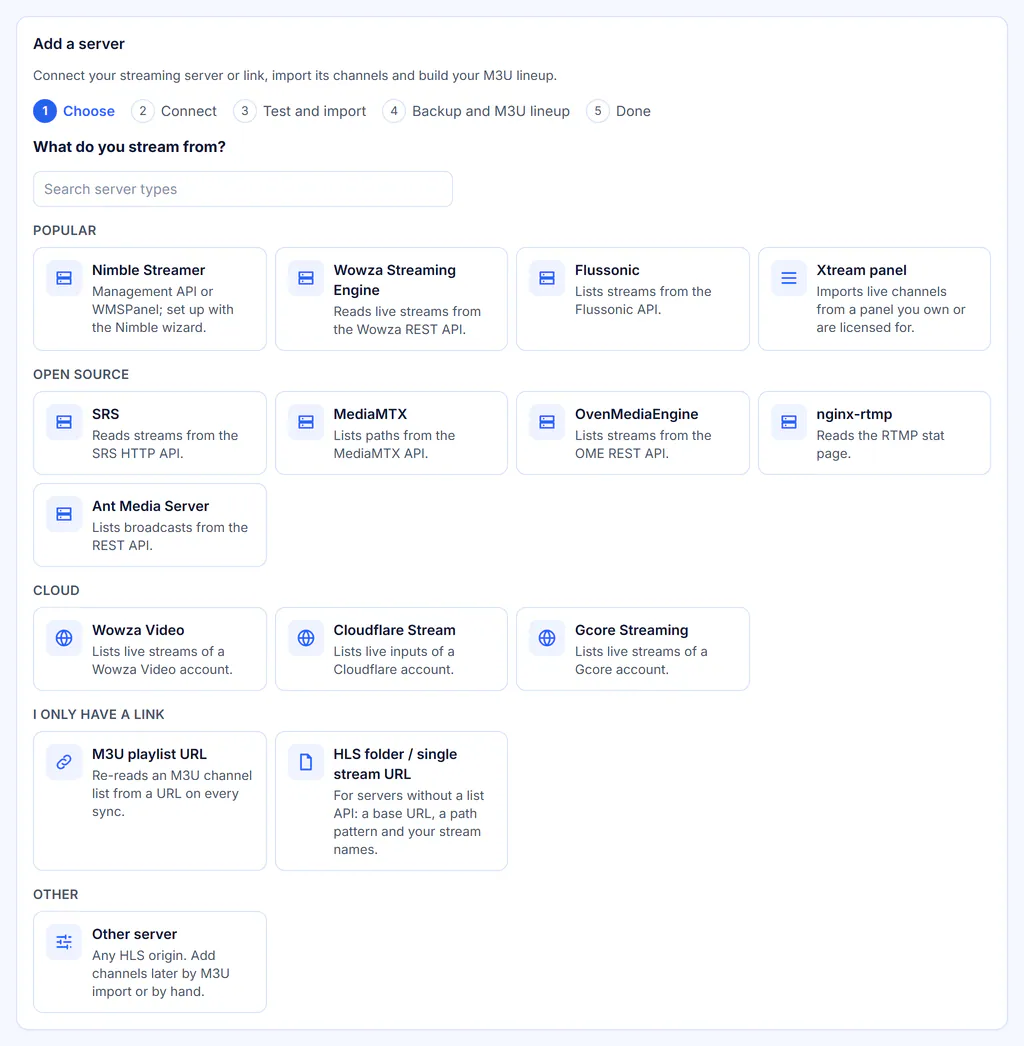The width and height of the screenshot is (1024, 1046).
Task: Click the OvenMediaEngine server icon
Action: tap(547, 422)
